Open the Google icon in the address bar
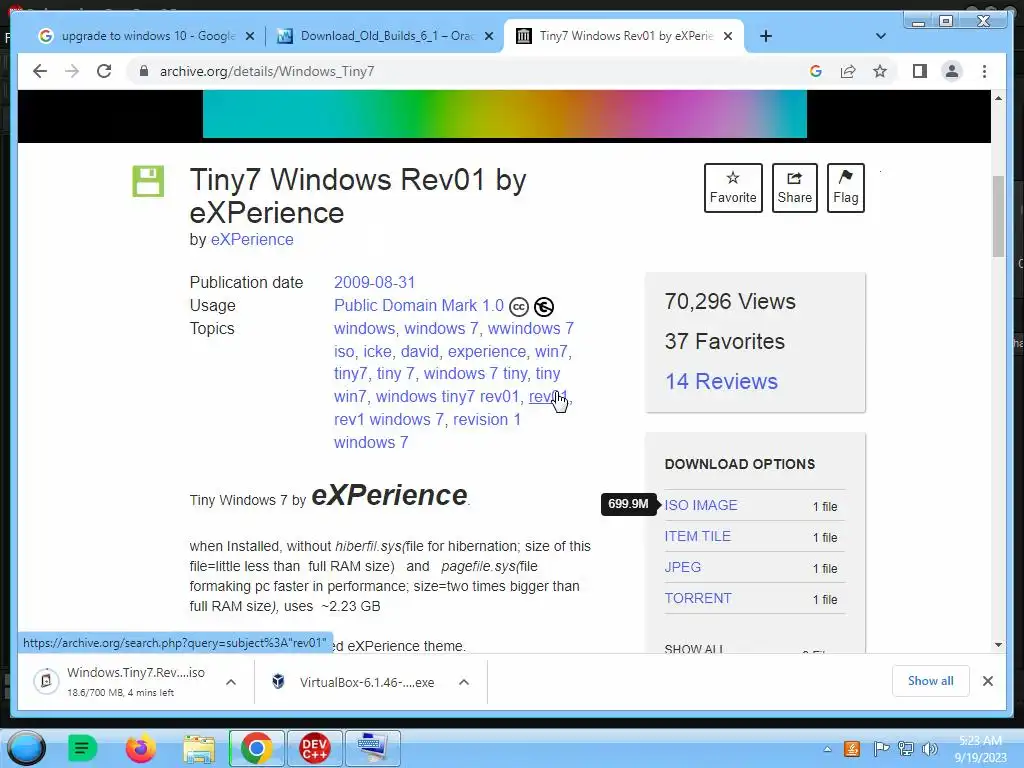This screenshot has height=768, width=1024. click(816, 71)
